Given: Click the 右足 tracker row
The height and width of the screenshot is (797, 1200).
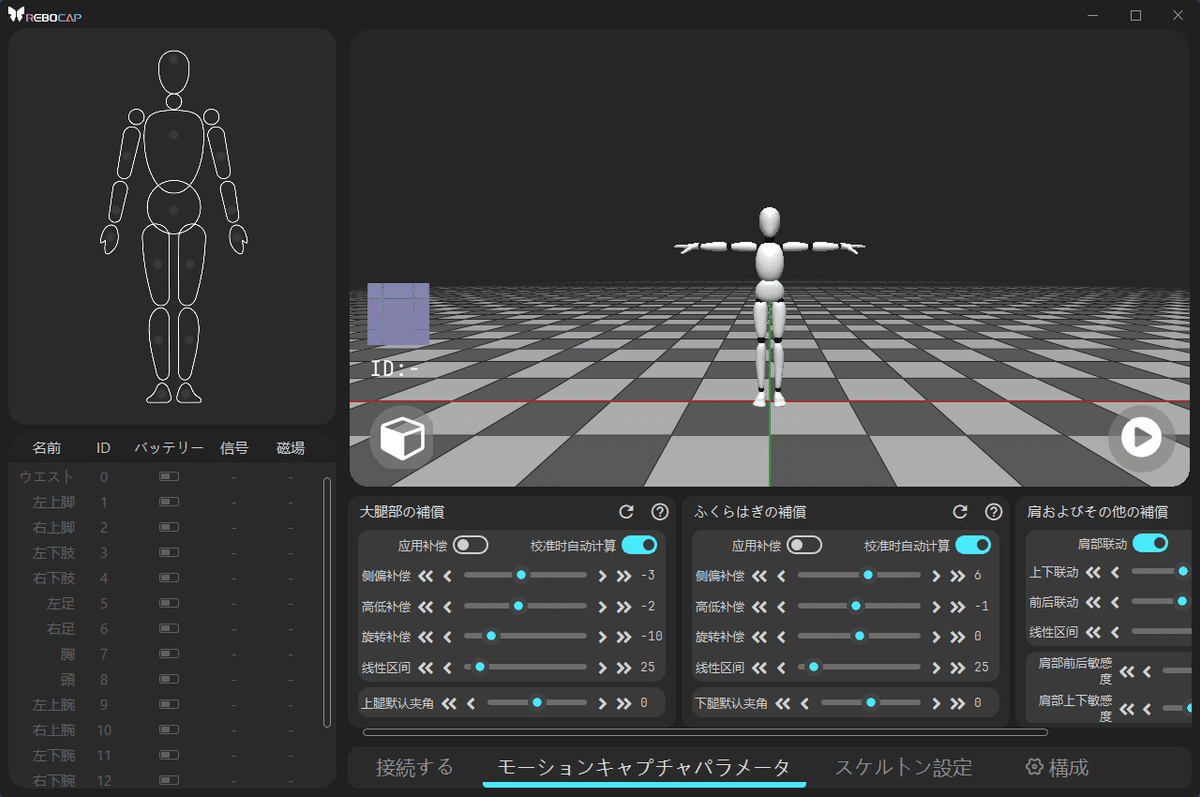Looking at the screenshot, I should [164, 629].
